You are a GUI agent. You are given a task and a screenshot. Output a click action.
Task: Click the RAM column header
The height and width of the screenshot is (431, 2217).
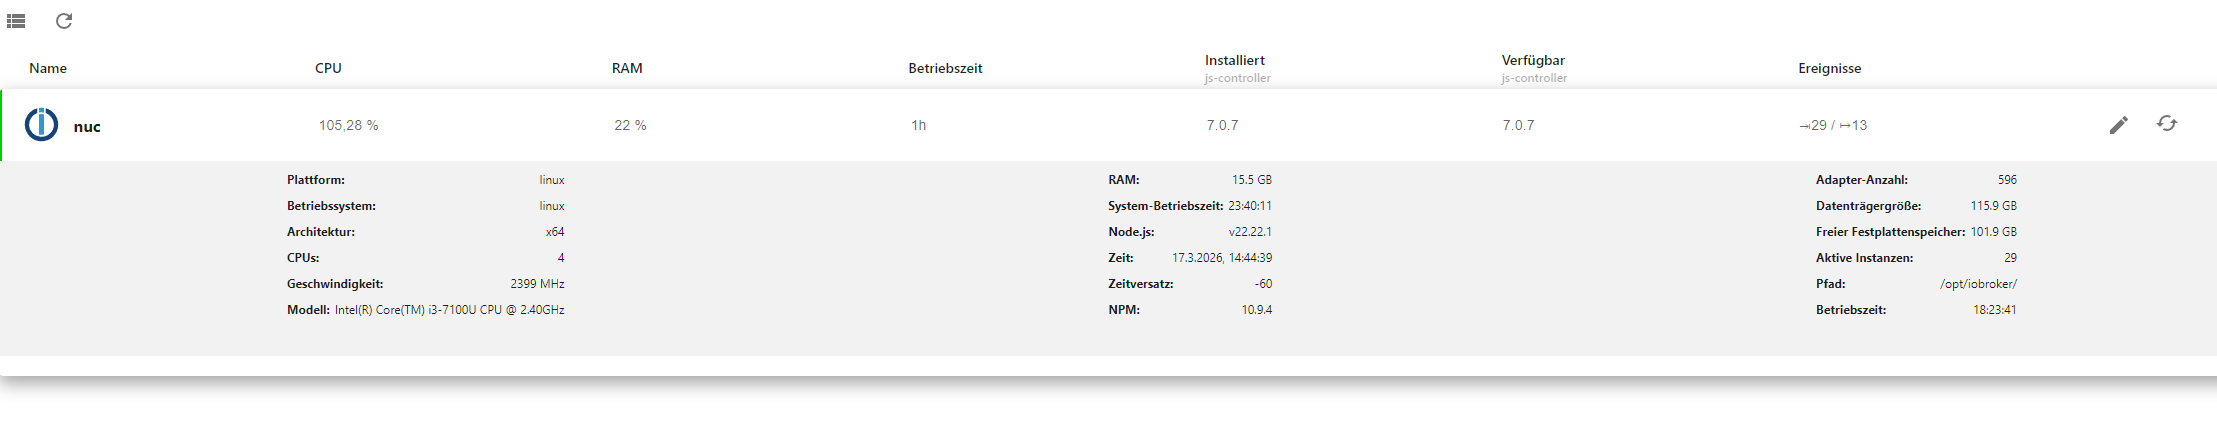pos(627,68)
